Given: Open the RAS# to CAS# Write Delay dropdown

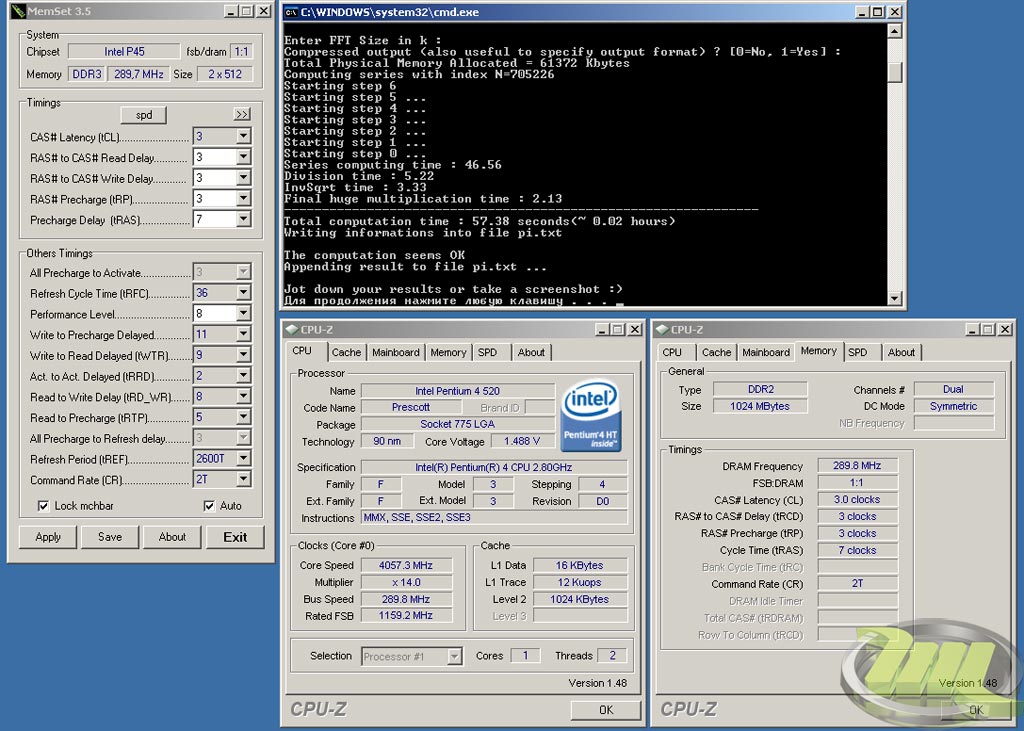Looking at the screenshot, I should coord(243,178).
